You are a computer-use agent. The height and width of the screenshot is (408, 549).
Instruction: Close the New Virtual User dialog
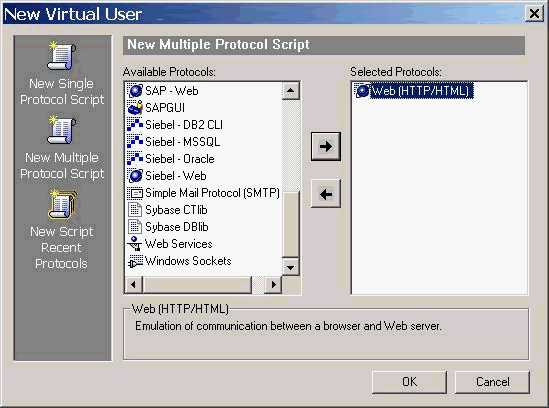534,14
